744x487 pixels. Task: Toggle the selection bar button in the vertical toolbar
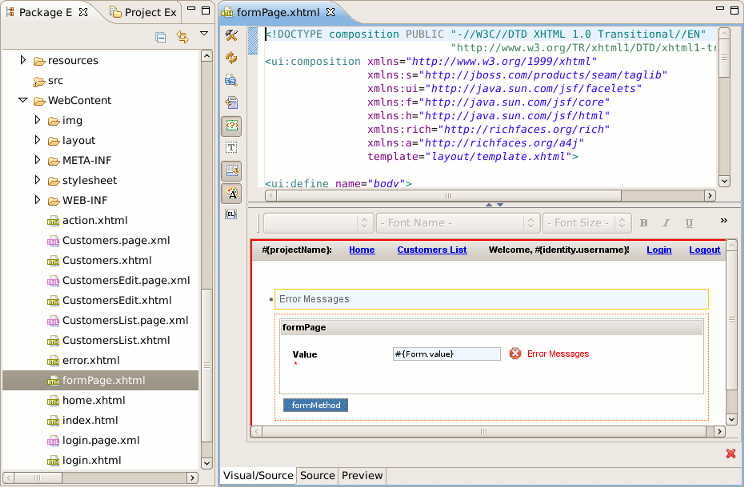[231, 170]
